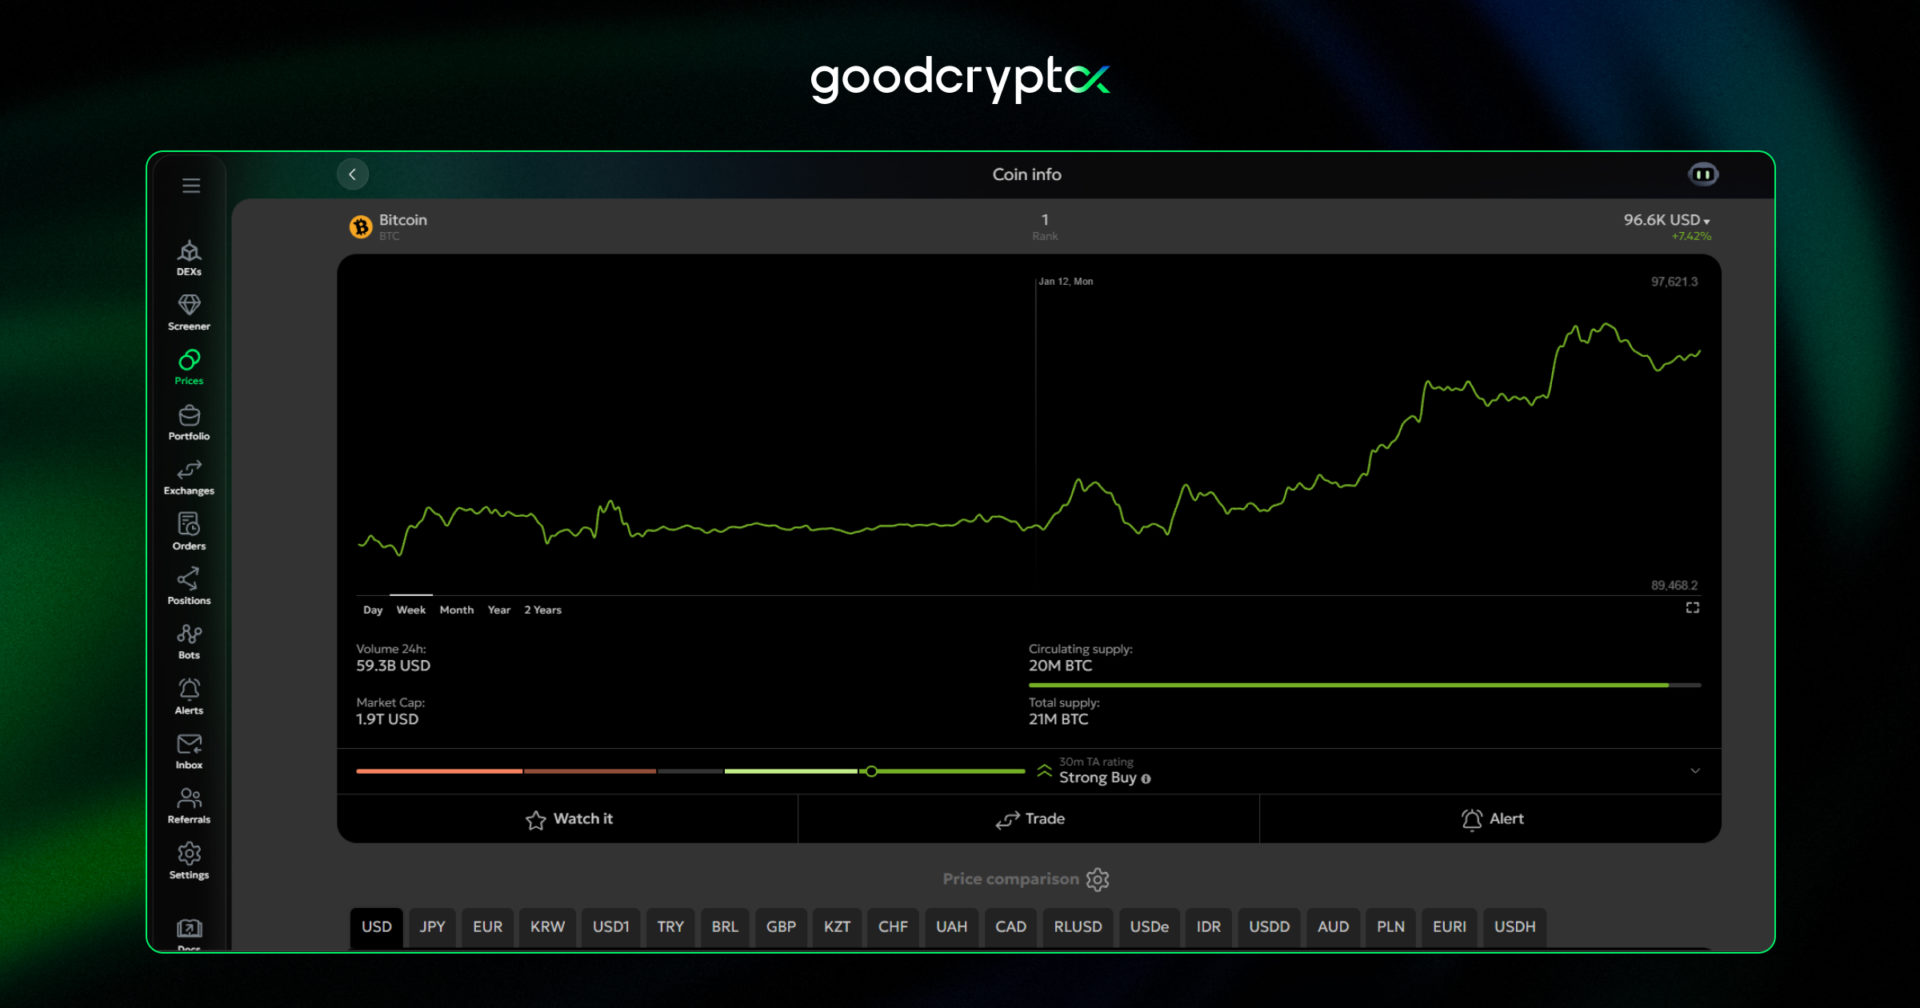Click the TA rating gauge marker
The image size is (1920, 1008).
pyautogui.click(x=871, y=771)
